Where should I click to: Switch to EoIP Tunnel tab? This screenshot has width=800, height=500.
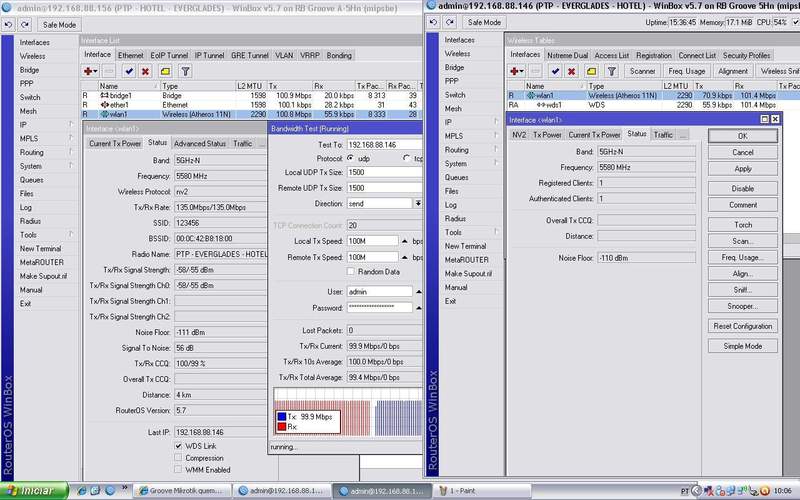click(x=169, y=55)
